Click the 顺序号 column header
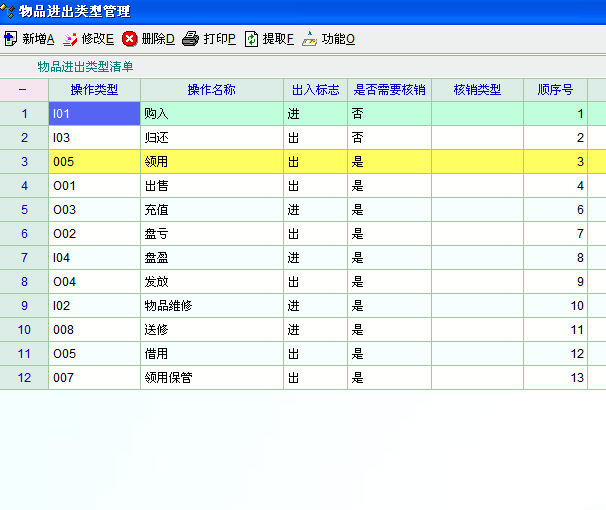This screenshot has height=510, width=606. (555, 89)
